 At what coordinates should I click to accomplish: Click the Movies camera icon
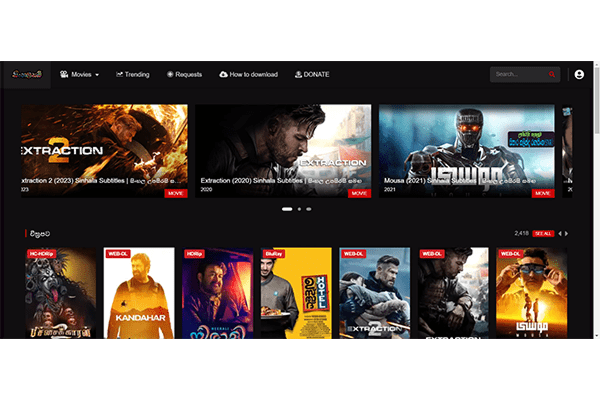(x=64, y=74)
